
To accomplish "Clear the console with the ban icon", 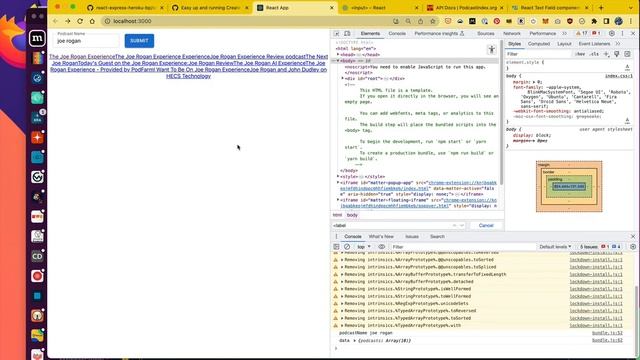I will (x=347, y=247).
